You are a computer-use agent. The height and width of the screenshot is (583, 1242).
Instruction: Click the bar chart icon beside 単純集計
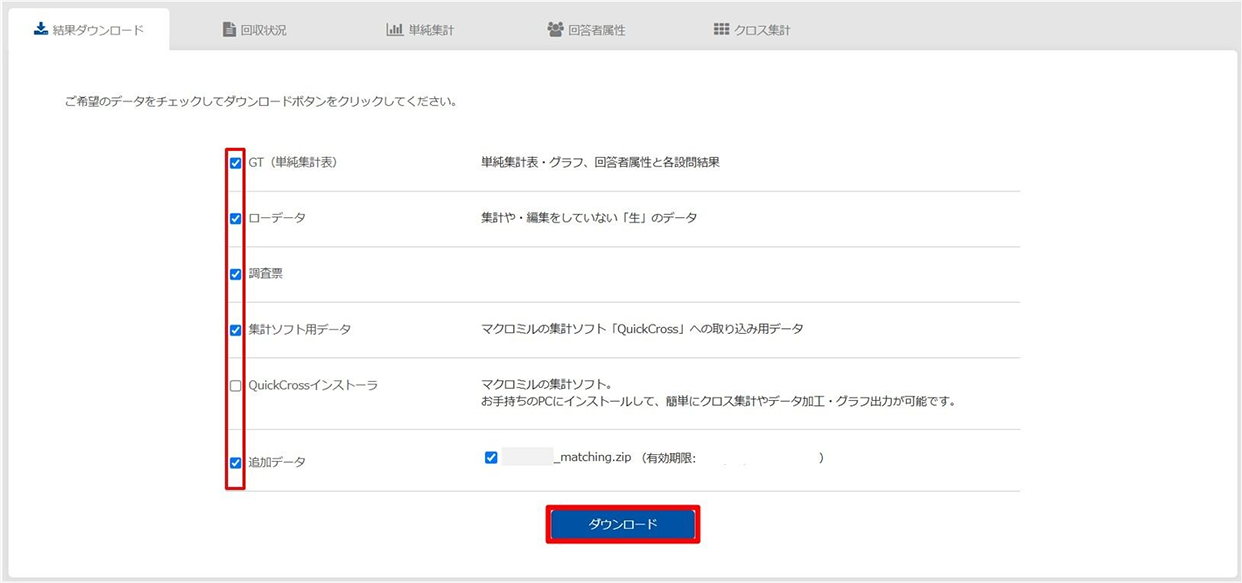(x=394, y=30)
